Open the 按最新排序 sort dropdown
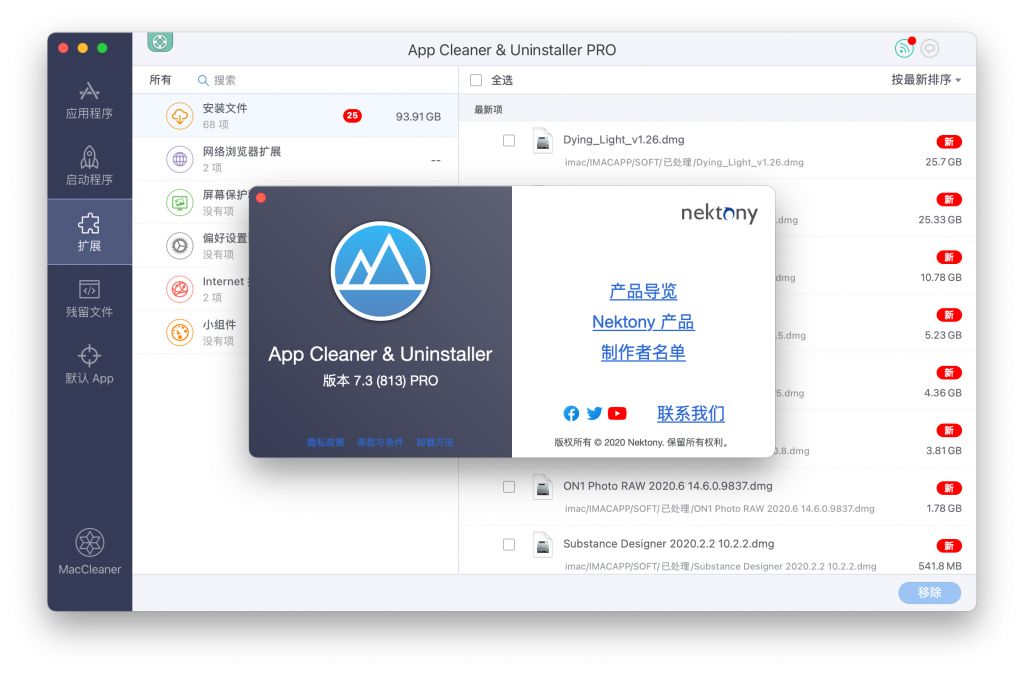This screenshot has width=1024, height=674. tap(926, 80)
